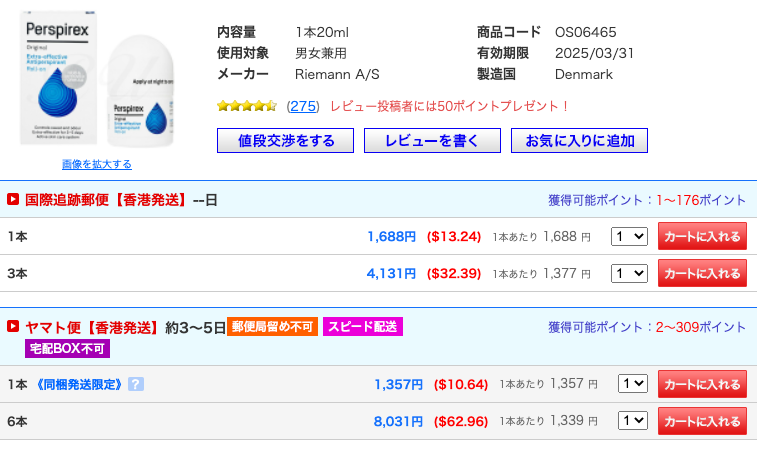The image size is (769, 451).
Task: Click the 国際追跡郵便【香港発送】 heading
Action: pyautogui.click(x=106, y=200)
